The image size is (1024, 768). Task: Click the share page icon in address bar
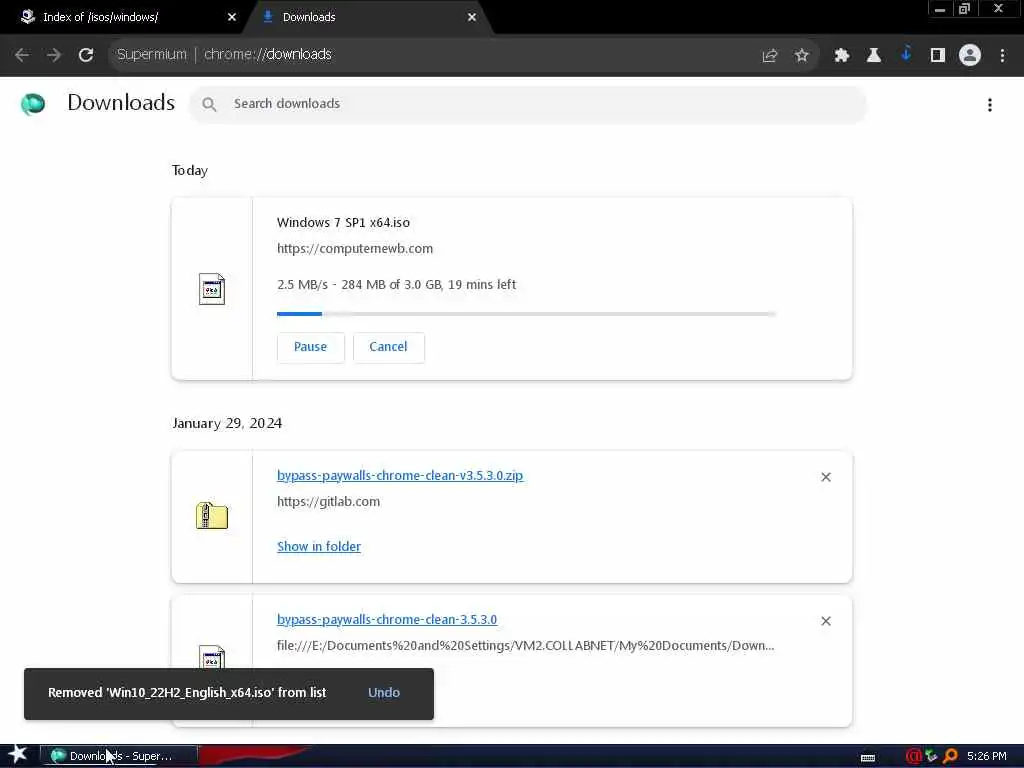(x=770, y=56)
